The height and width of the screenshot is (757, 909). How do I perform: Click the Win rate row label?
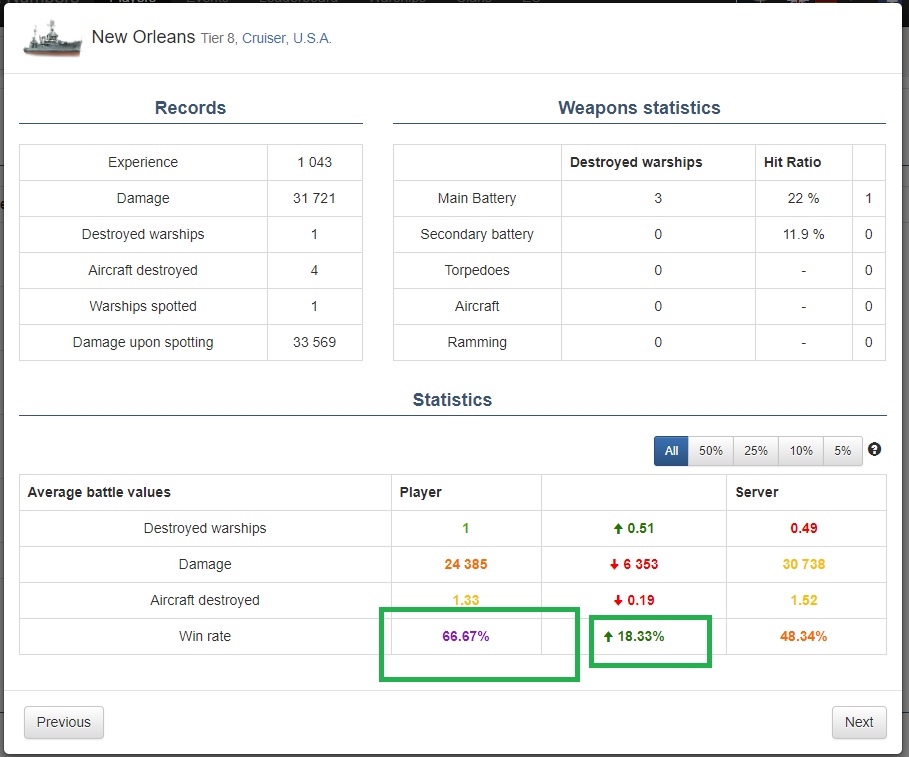(x=205, y=636)
